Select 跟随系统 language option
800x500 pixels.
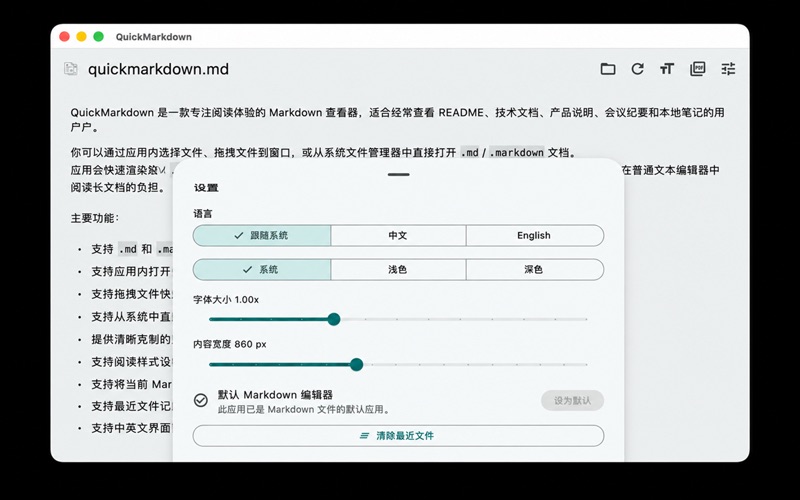[262, 236]
